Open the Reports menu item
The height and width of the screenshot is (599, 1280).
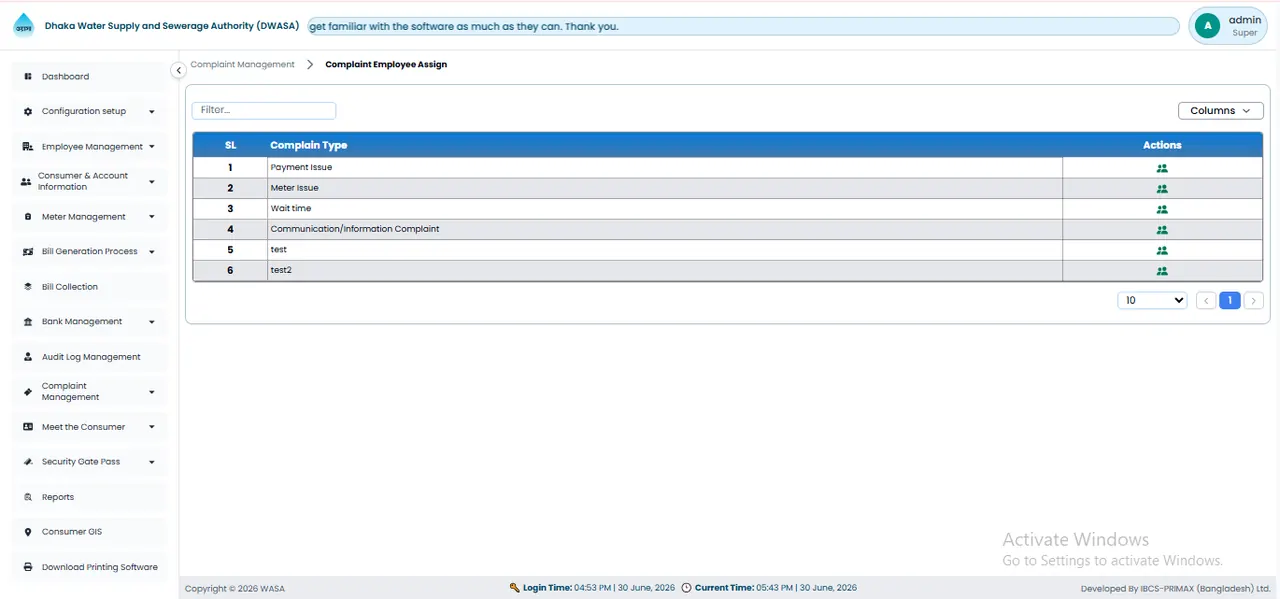pos(88,497)
